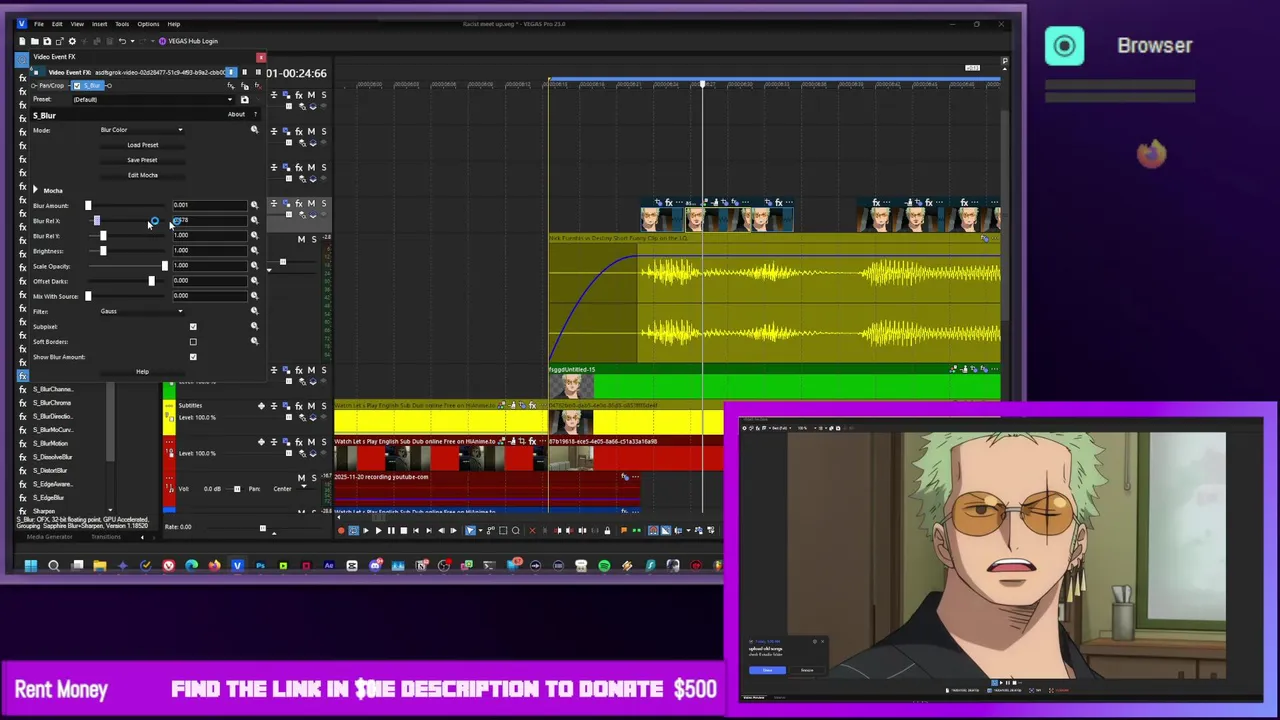
Task: Open the Undo history dropdown arrow
Action: [132, 41]
